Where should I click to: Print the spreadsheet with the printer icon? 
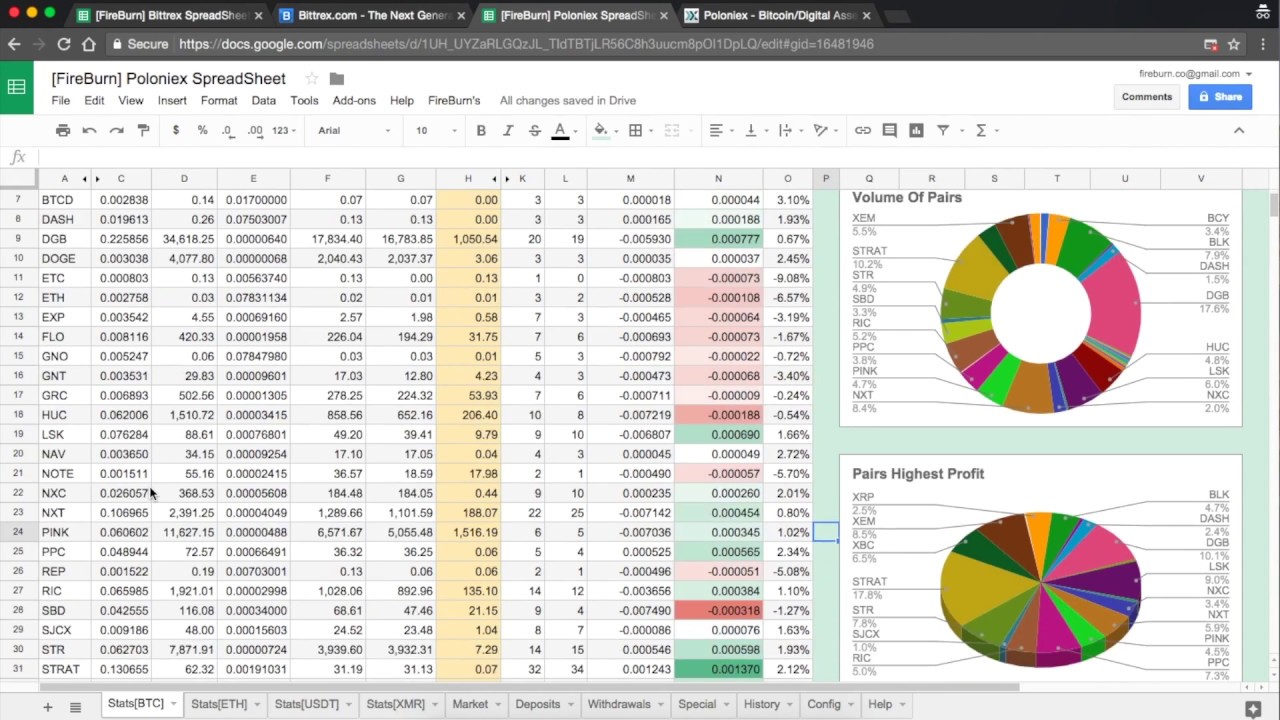click(x=63, y=130)
